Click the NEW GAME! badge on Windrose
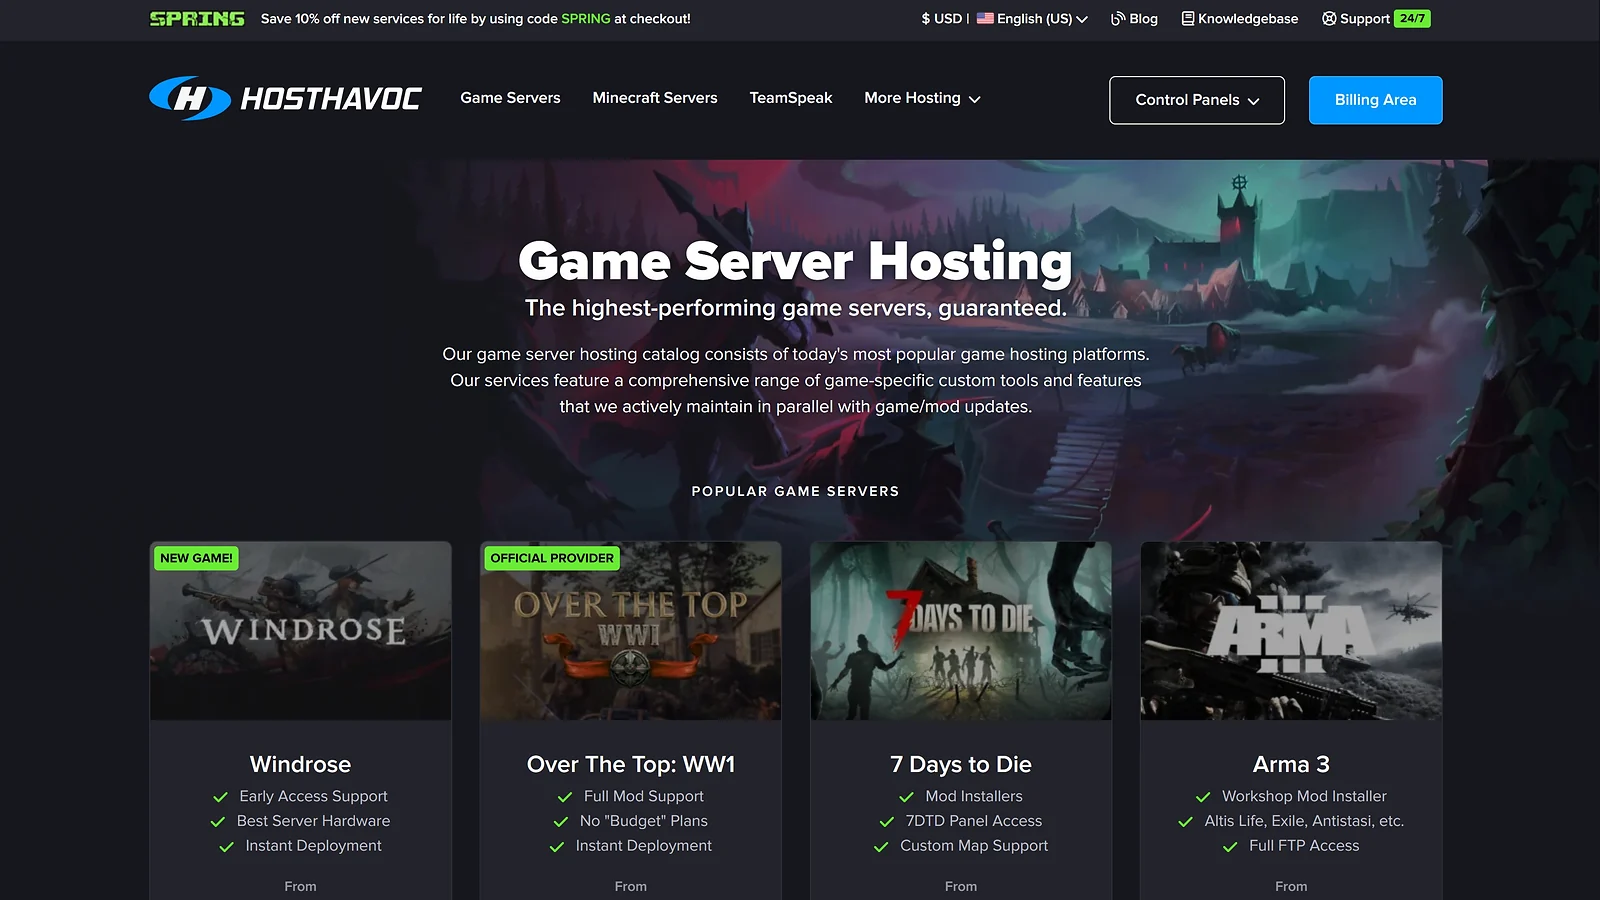This screenshot has height=900, width=1600. (x=196, y=558)
